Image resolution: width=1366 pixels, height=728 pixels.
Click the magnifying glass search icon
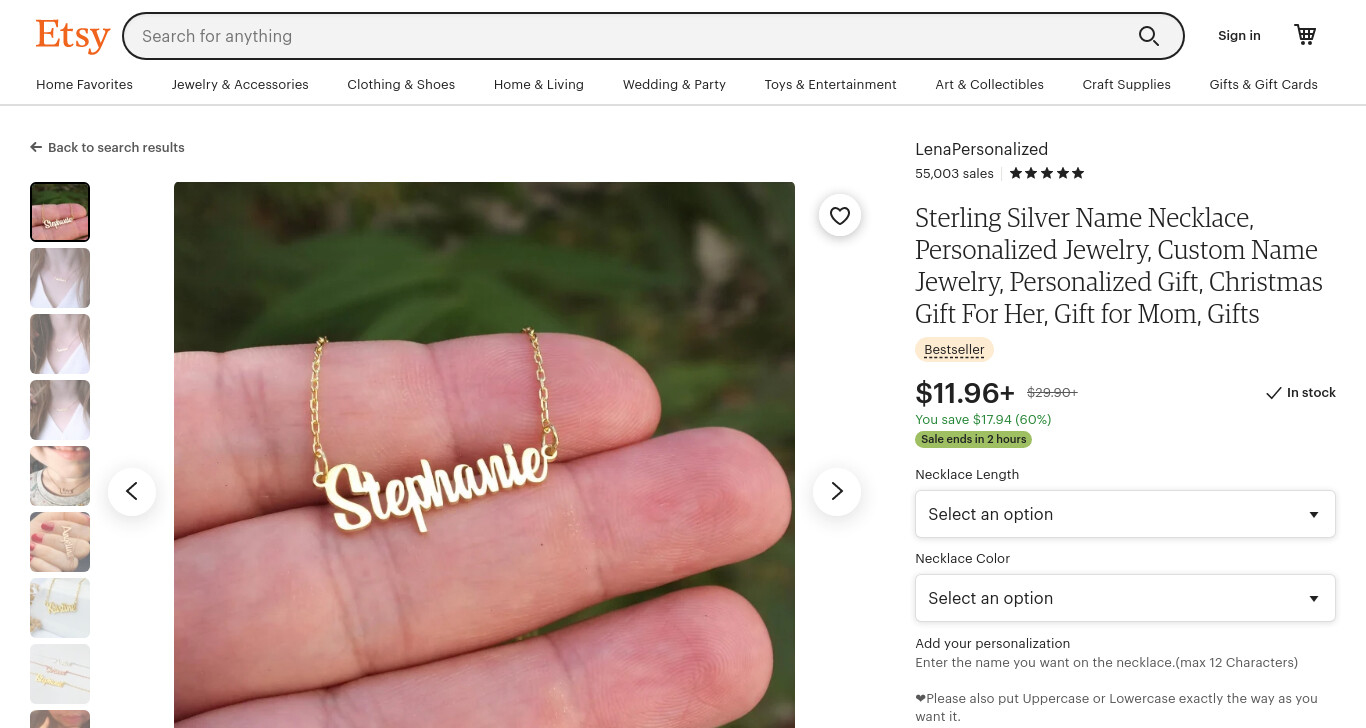(1149, 36)
